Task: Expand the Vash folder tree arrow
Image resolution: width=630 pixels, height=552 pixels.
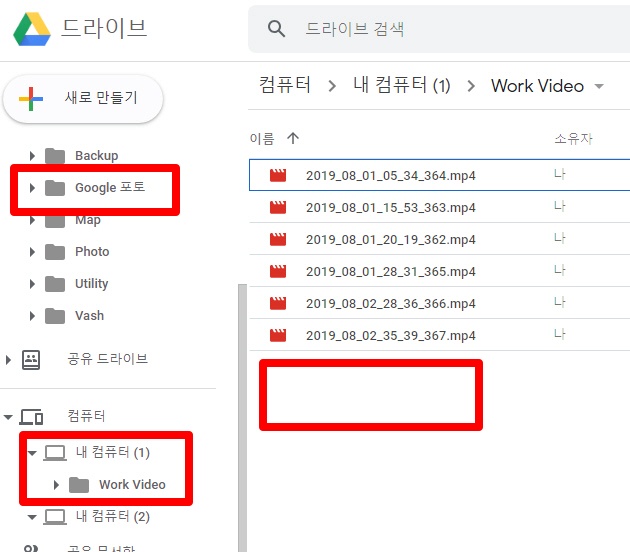Action: (x=33, y=316)
